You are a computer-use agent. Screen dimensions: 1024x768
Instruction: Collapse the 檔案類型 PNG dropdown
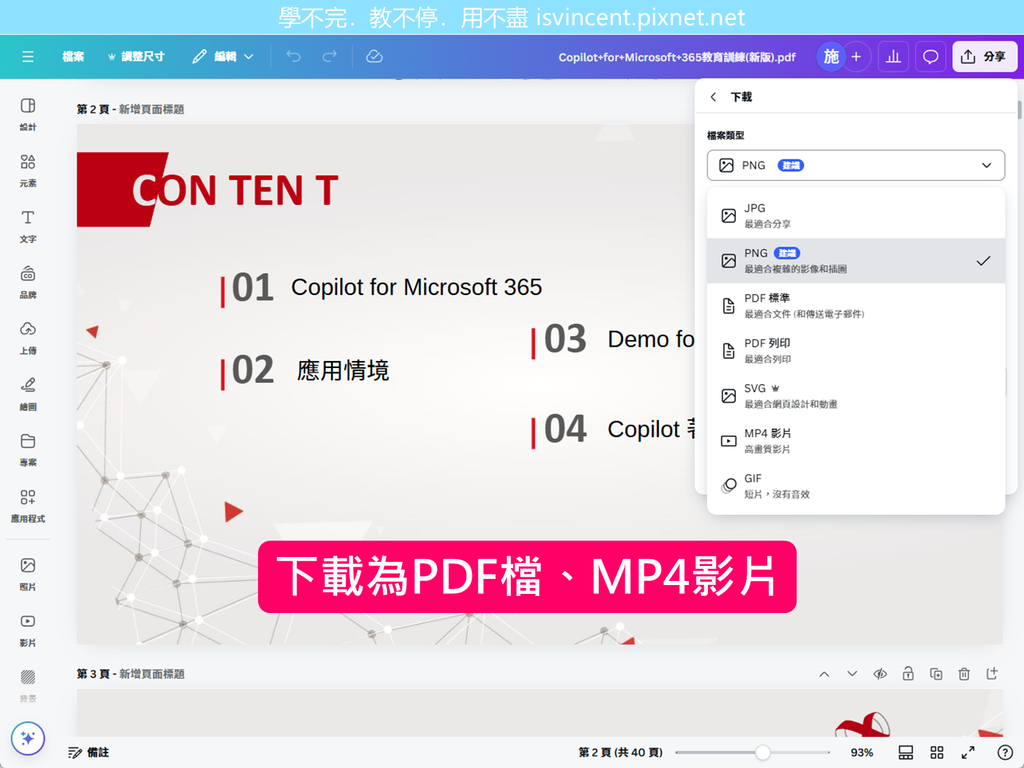[856, 165]
